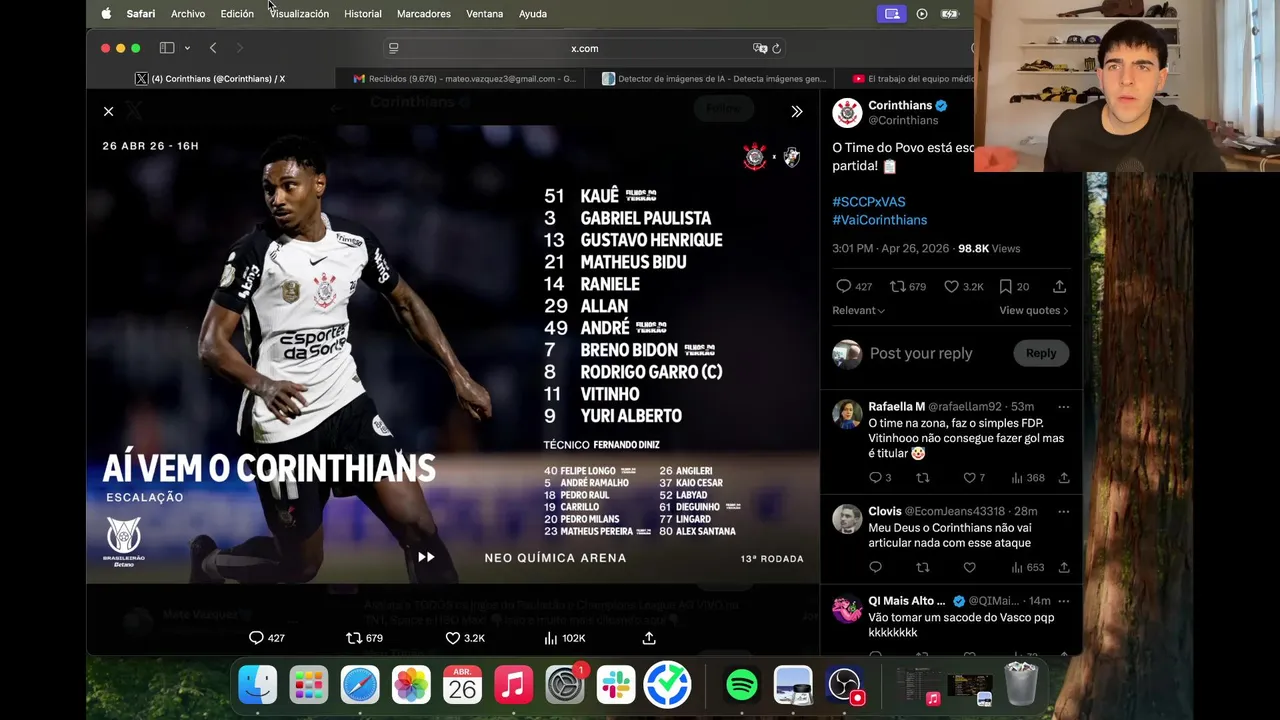The image size is (1280, 720).
Task: Open Clovis's profile name
Action: coord(884,512)
